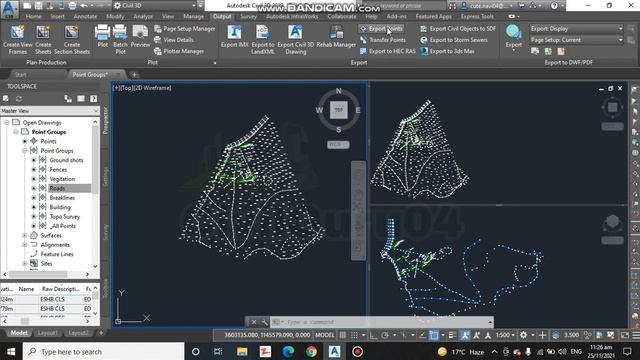Open Create Section Sheets tool

coord(72,40)
